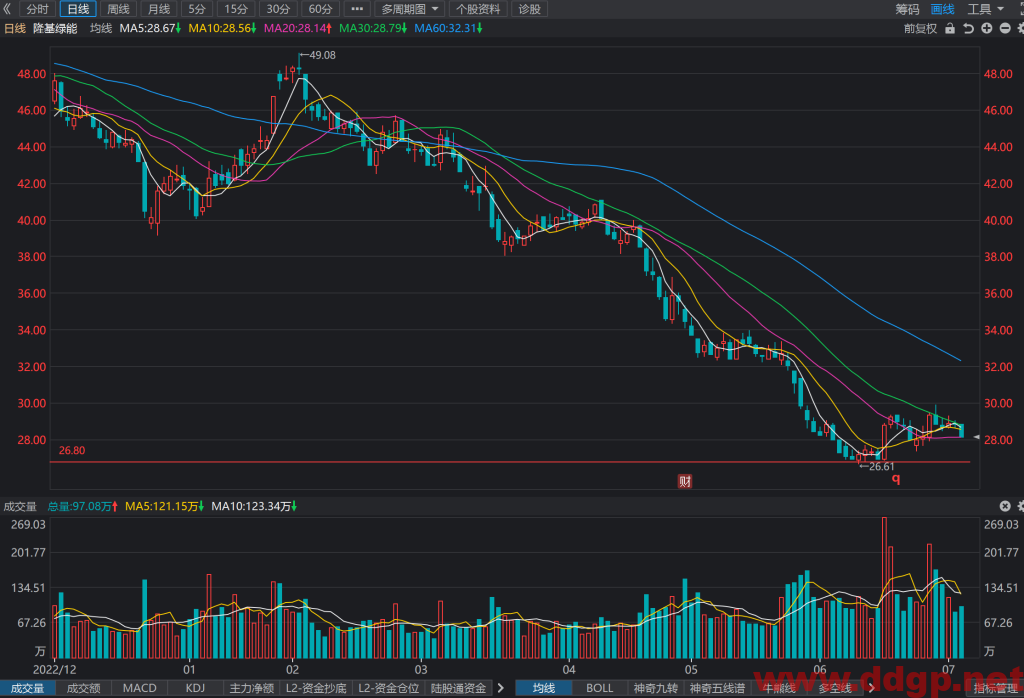Change 前复权 price adjustment setting
The width and height of the screenshot is (1024, 698).
click(x=920, y=28)
